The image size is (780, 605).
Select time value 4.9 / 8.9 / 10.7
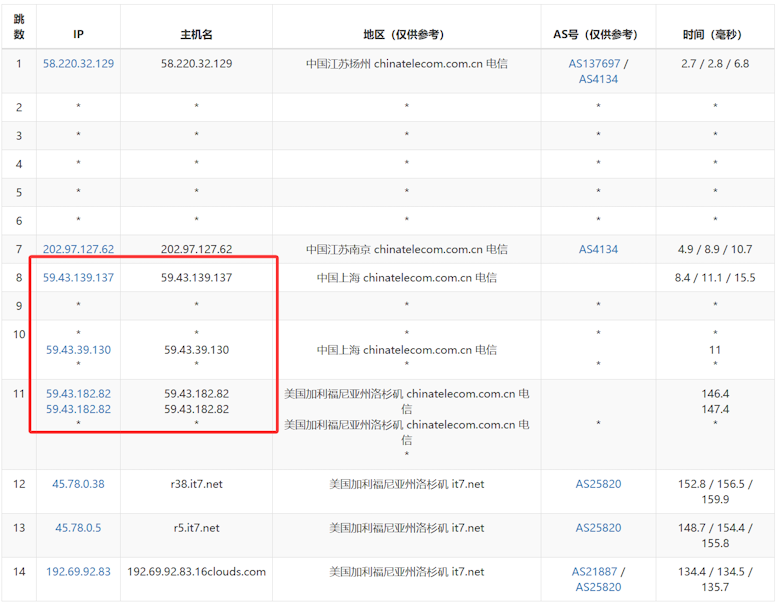pyautogui.click(x=715, y=249)
